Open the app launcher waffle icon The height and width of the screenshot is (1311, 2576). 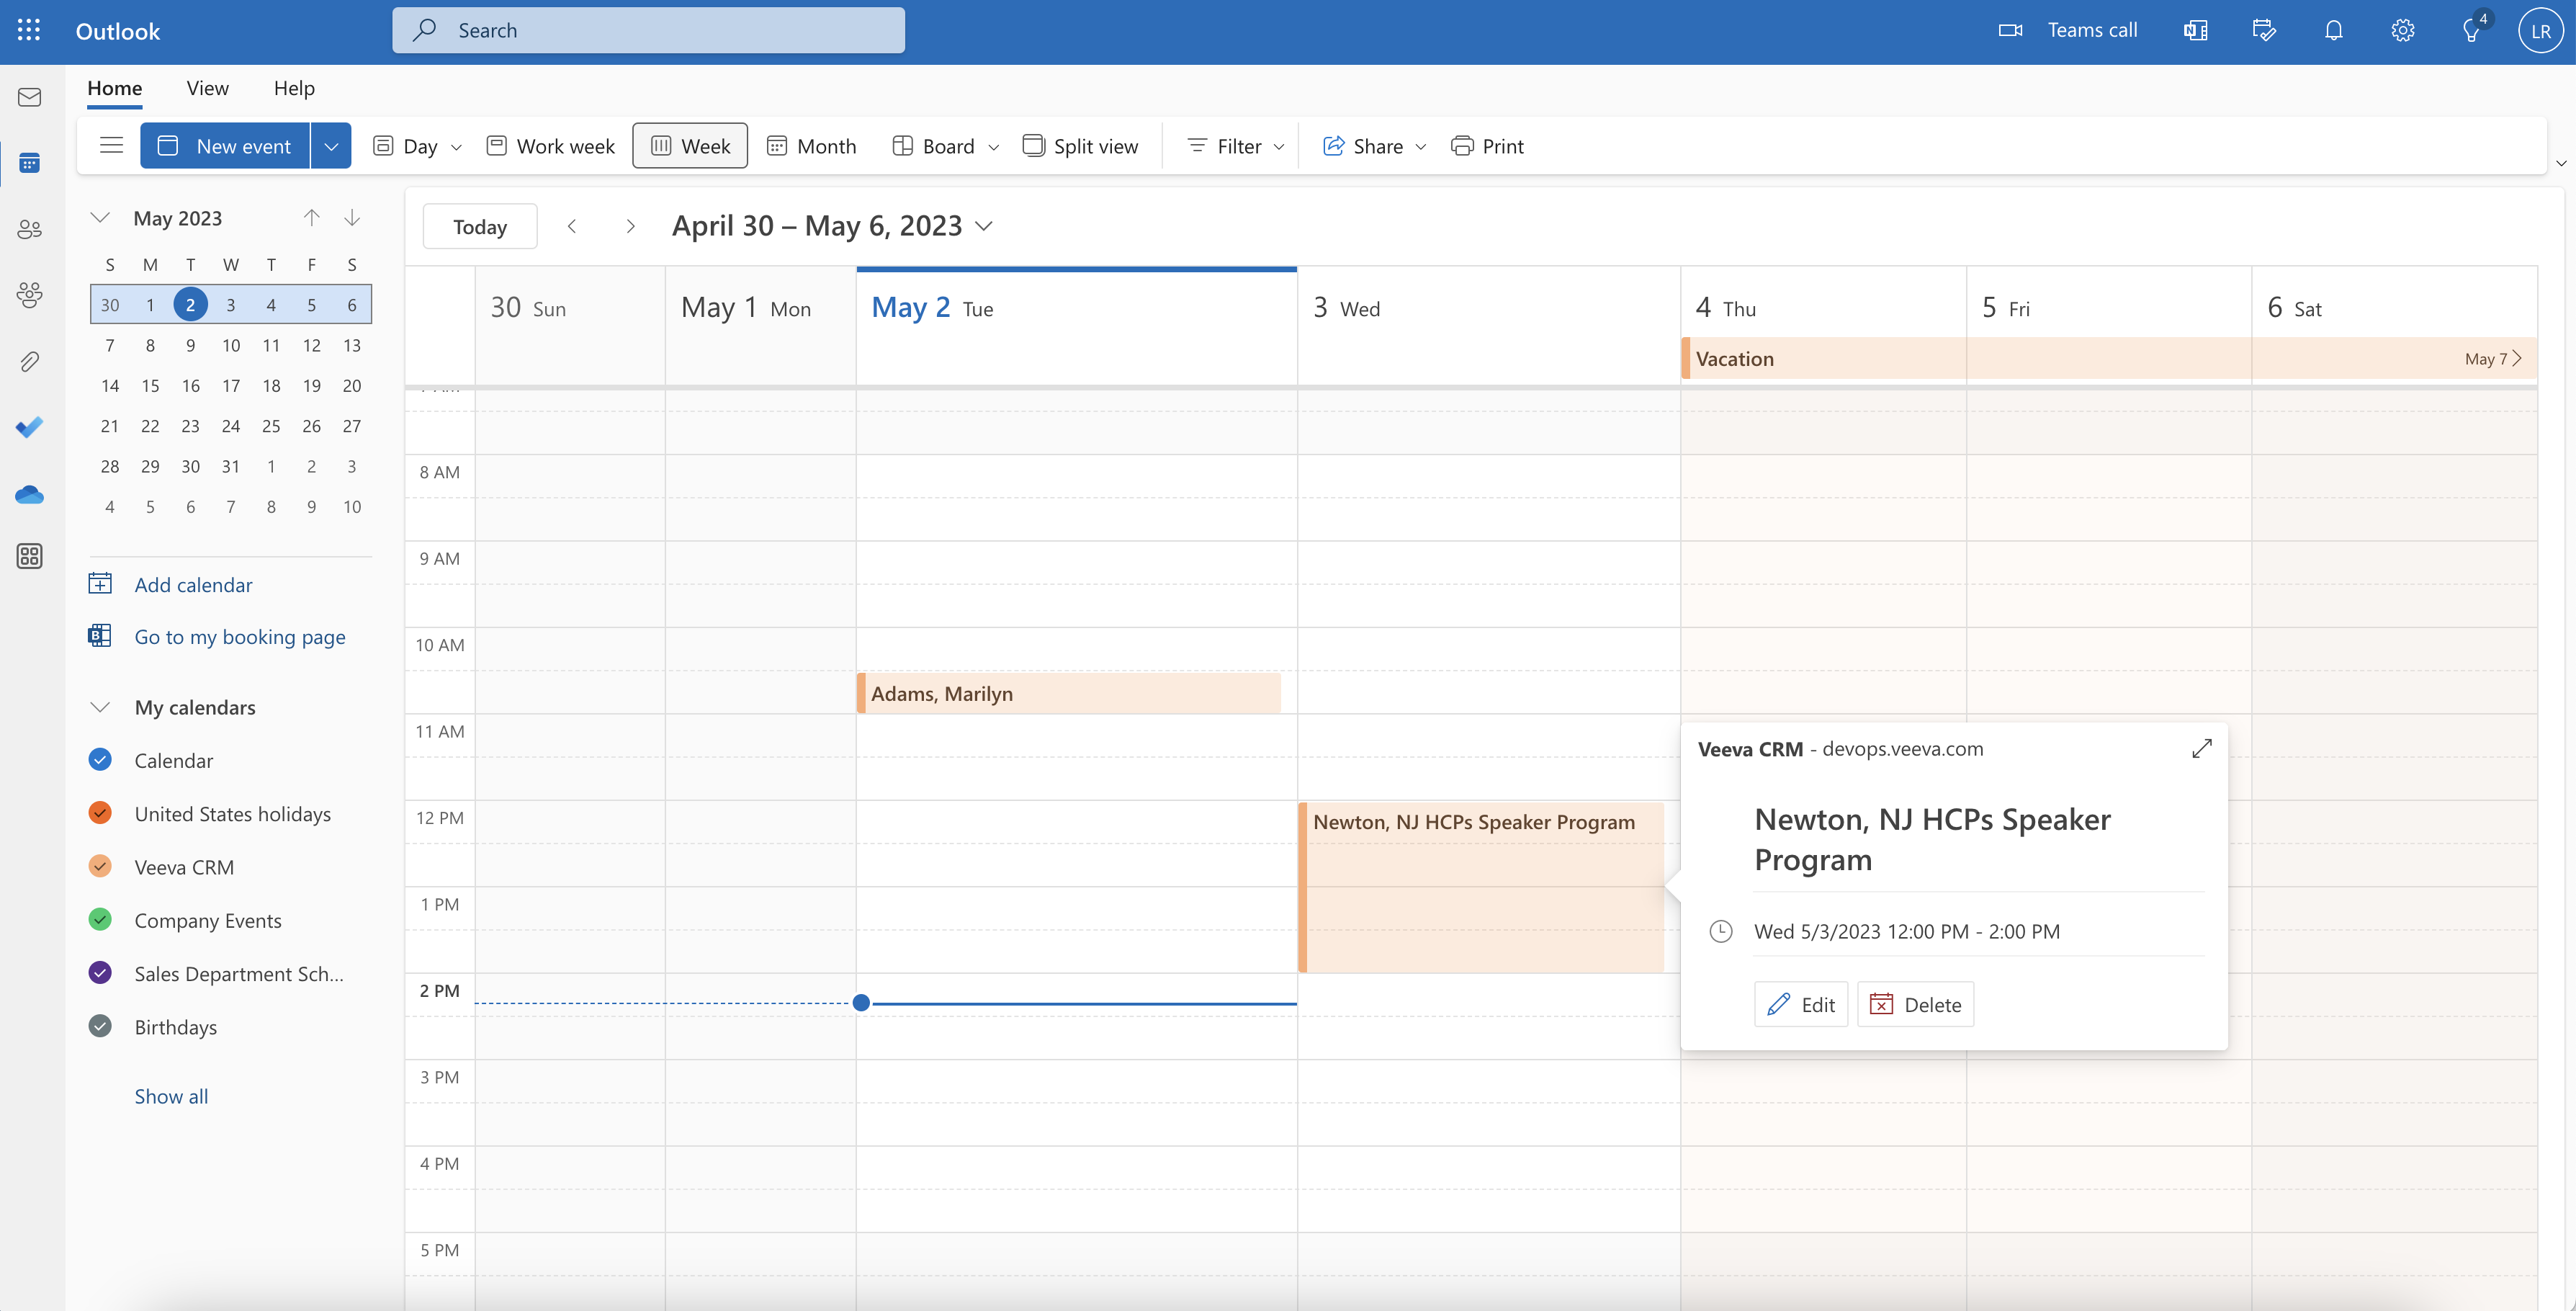(x=29, y=30)
